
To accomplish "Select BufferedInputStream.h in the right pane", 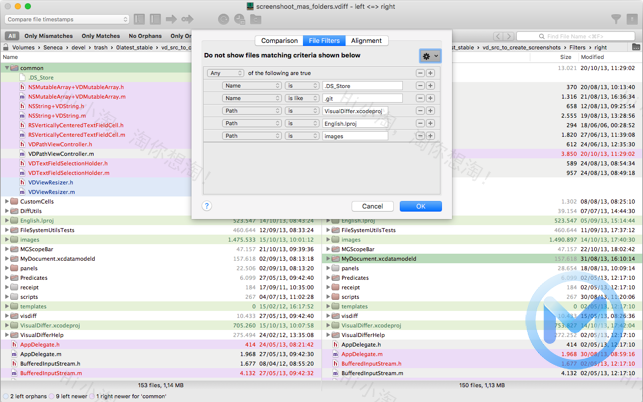I will click(372, 363).
